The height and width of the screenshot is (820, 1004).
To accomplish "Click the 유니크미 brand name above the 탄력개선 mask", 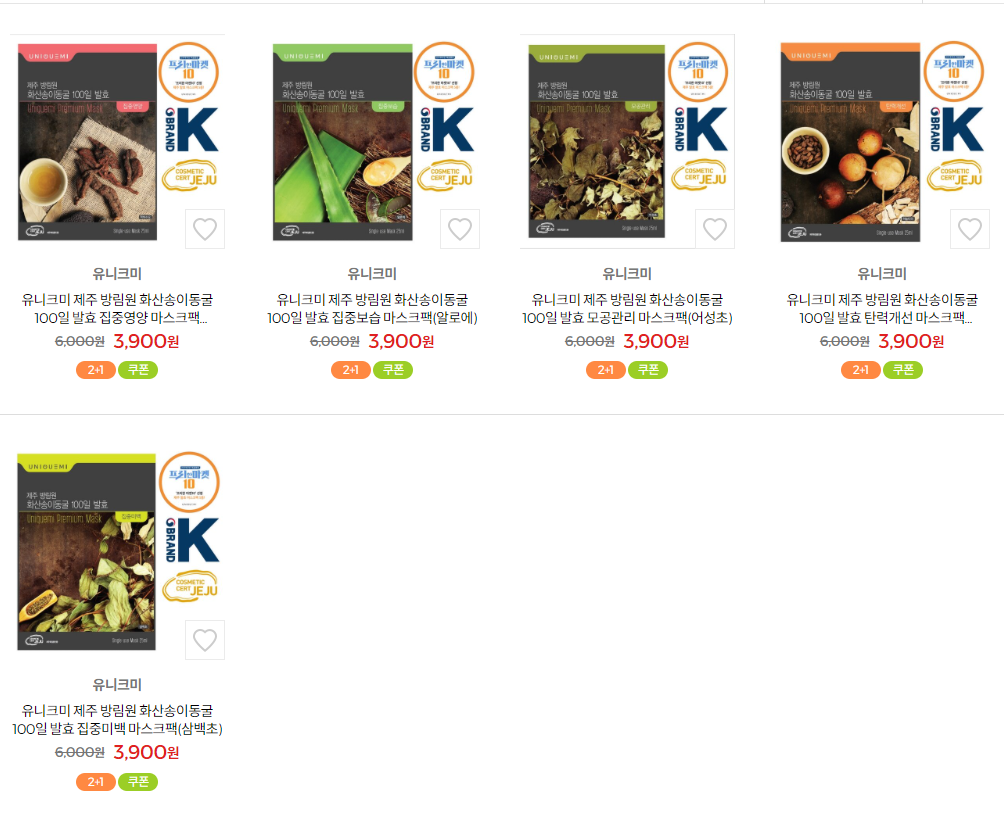I will coord(882,273).
